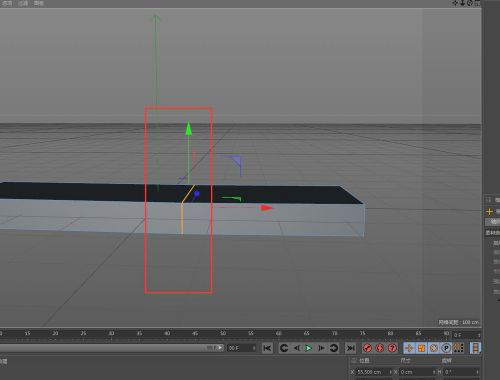The height and width of the screenshot is (380, 500).
Task: Toggle position keyframe recording icon
Action: [x=409, y=348]
